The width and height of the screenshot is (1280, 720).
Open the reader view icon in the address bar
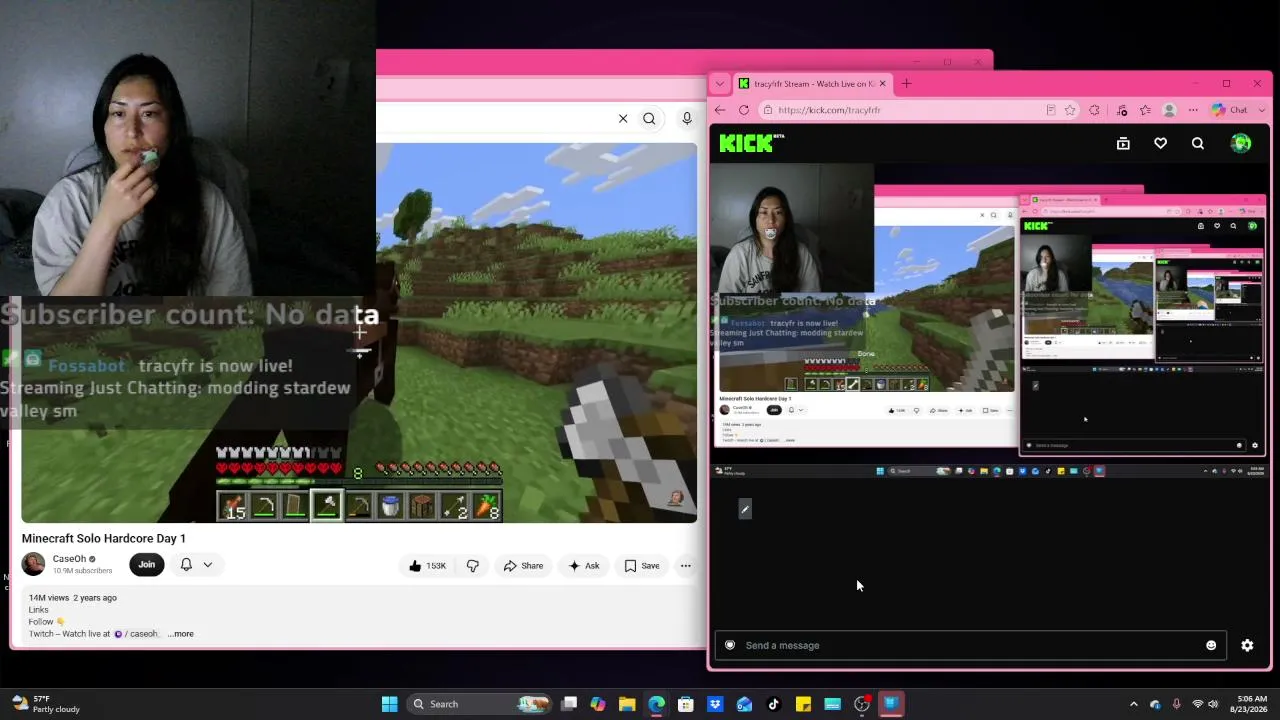click(x=1050, y=110)
